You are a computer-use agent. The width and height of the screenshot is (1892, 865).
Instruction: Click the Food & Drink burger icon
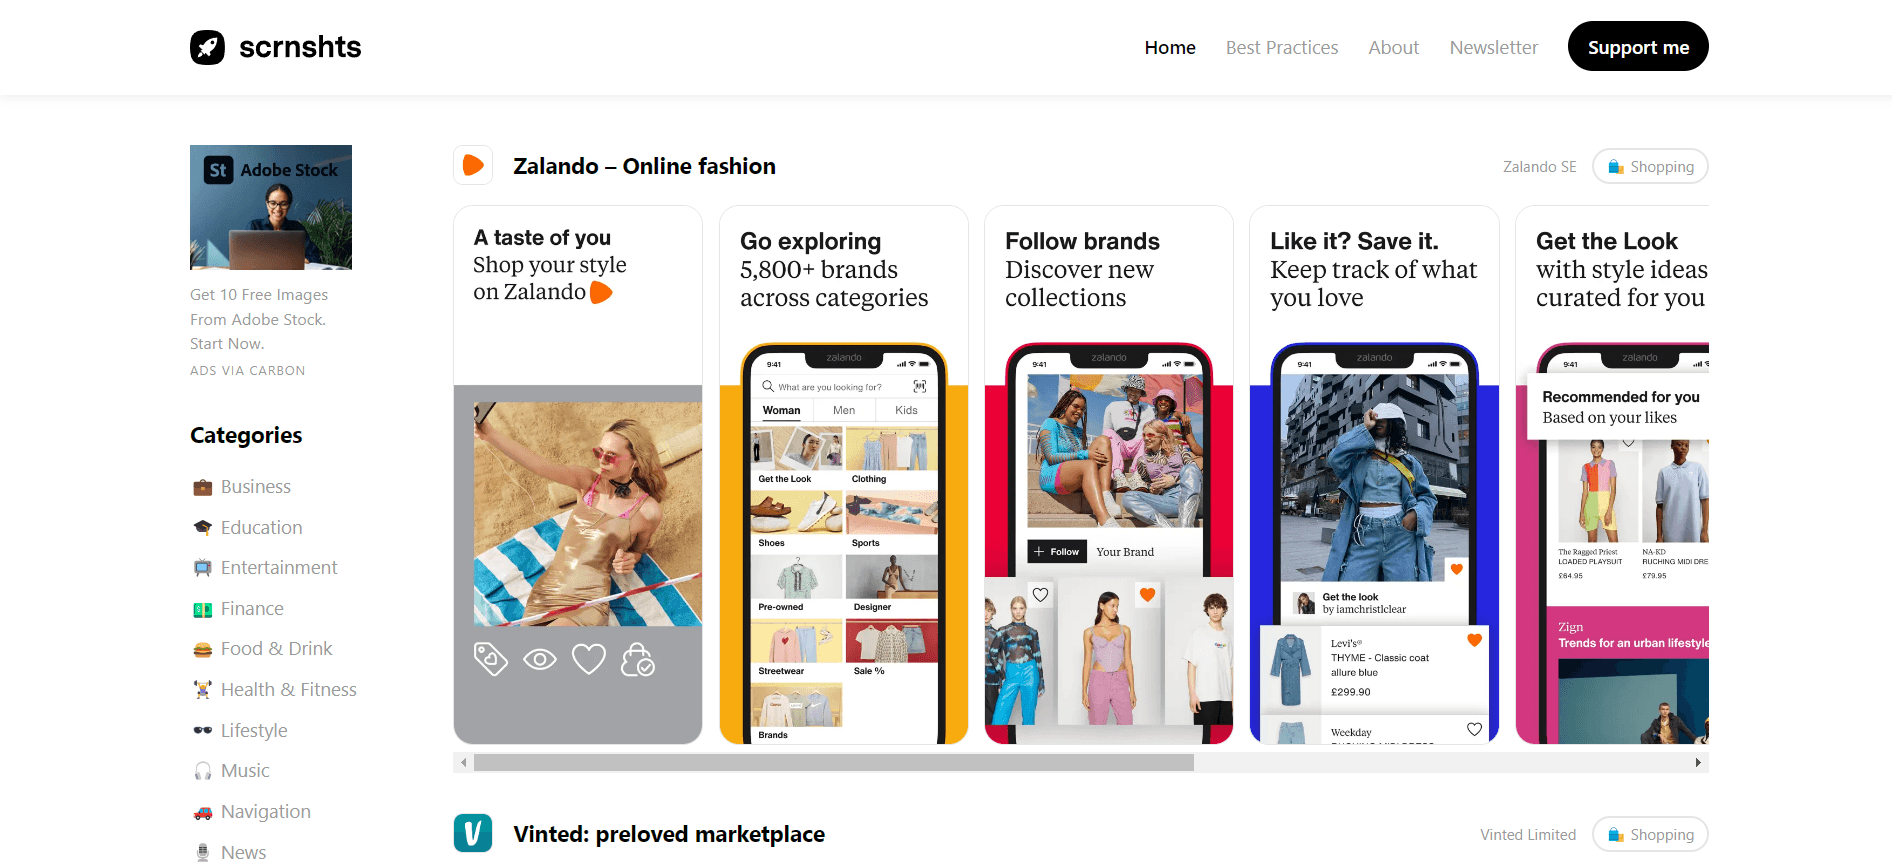coord(203,649)
